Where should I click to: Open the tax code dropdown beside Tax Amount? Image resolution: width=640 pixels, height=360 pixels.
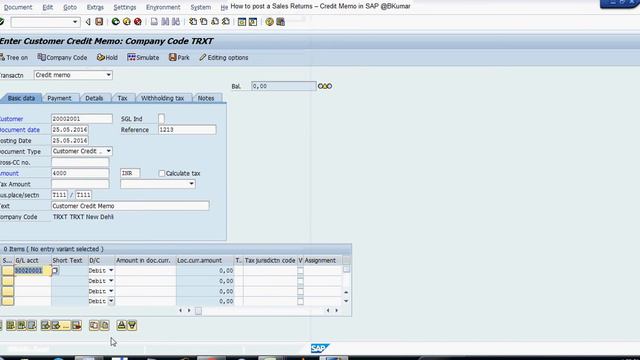[191, 184]
